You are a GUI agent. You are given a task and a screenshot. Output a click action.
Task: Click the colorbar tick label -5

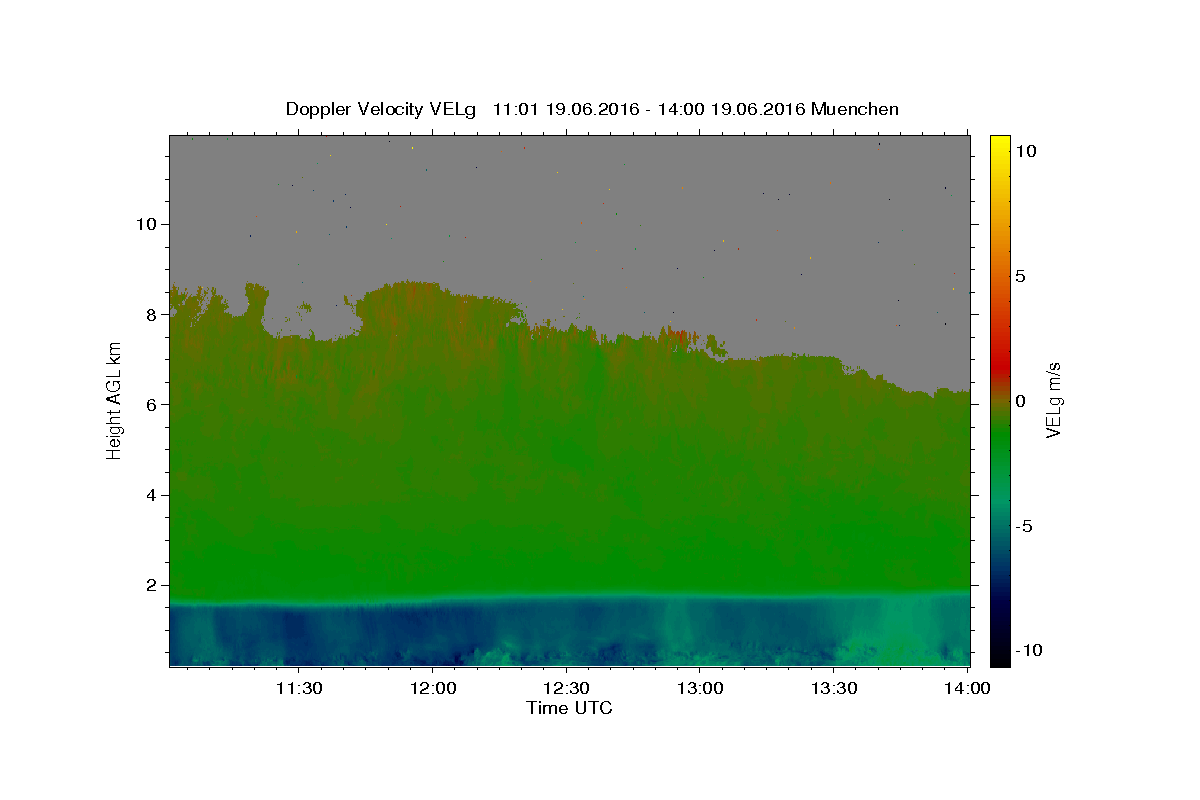click(1023, 526)
